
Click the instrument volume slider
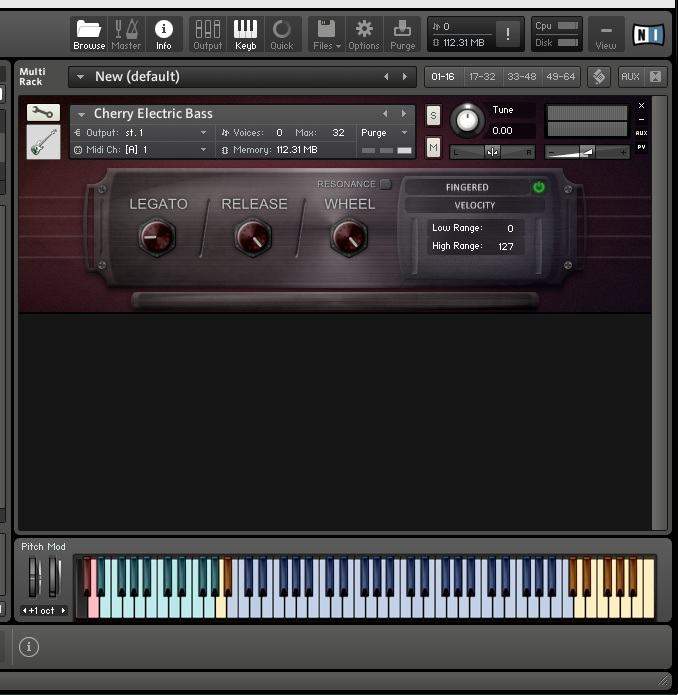[587, 152]
